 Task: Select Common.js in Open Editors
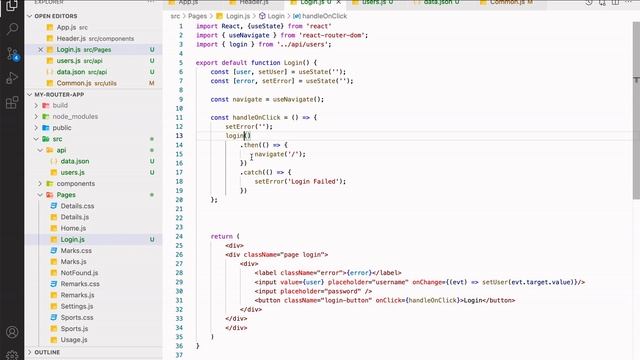pos(93,83)
